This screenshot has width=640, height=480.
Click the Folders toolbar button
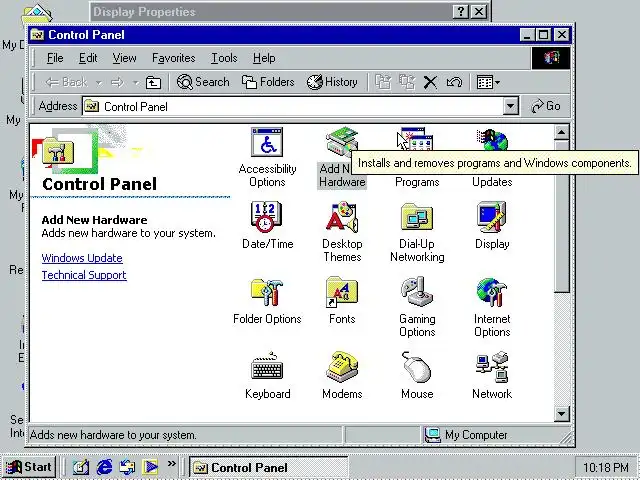point(268,82)
